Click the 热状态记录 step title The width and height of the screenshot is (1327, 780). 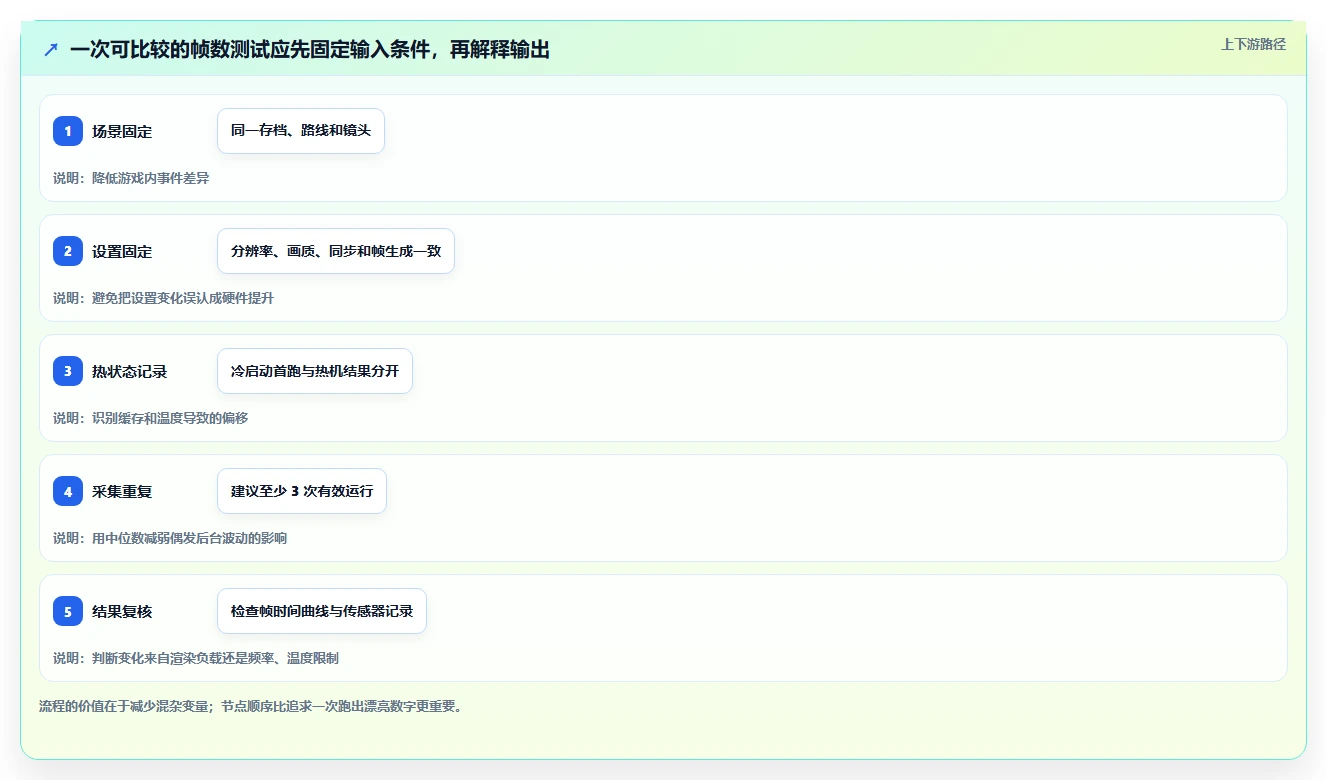click(x=129, y=371)
